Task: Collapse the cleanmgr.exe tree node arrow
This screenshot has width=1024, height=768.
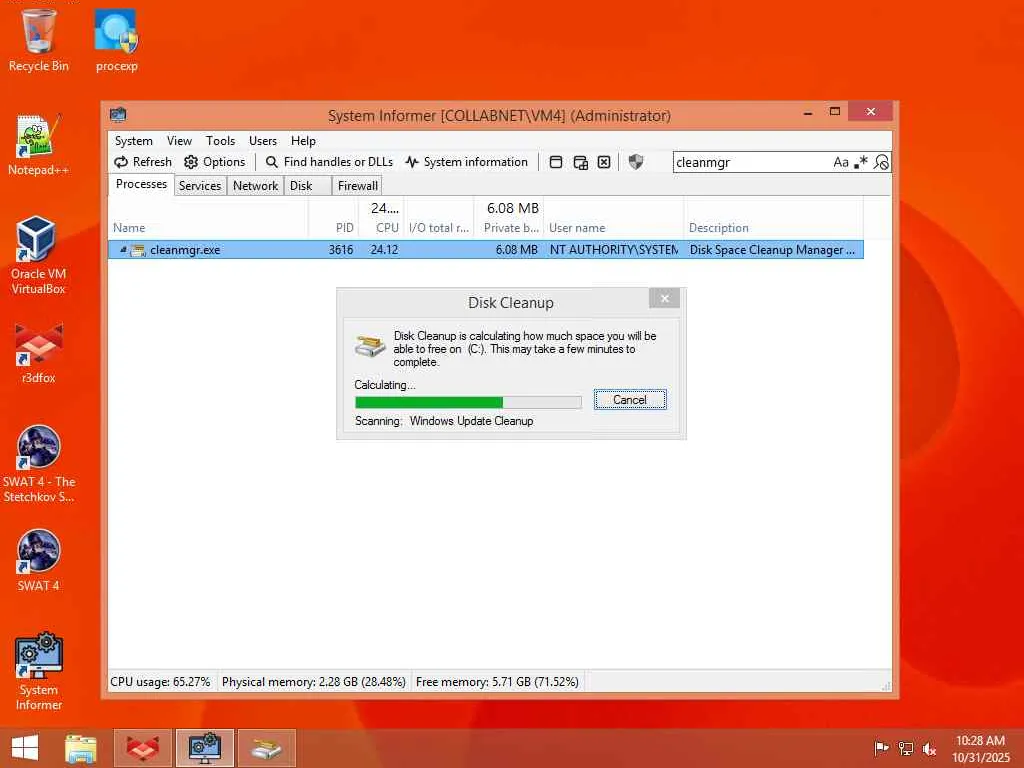Action: coord(123,249)
